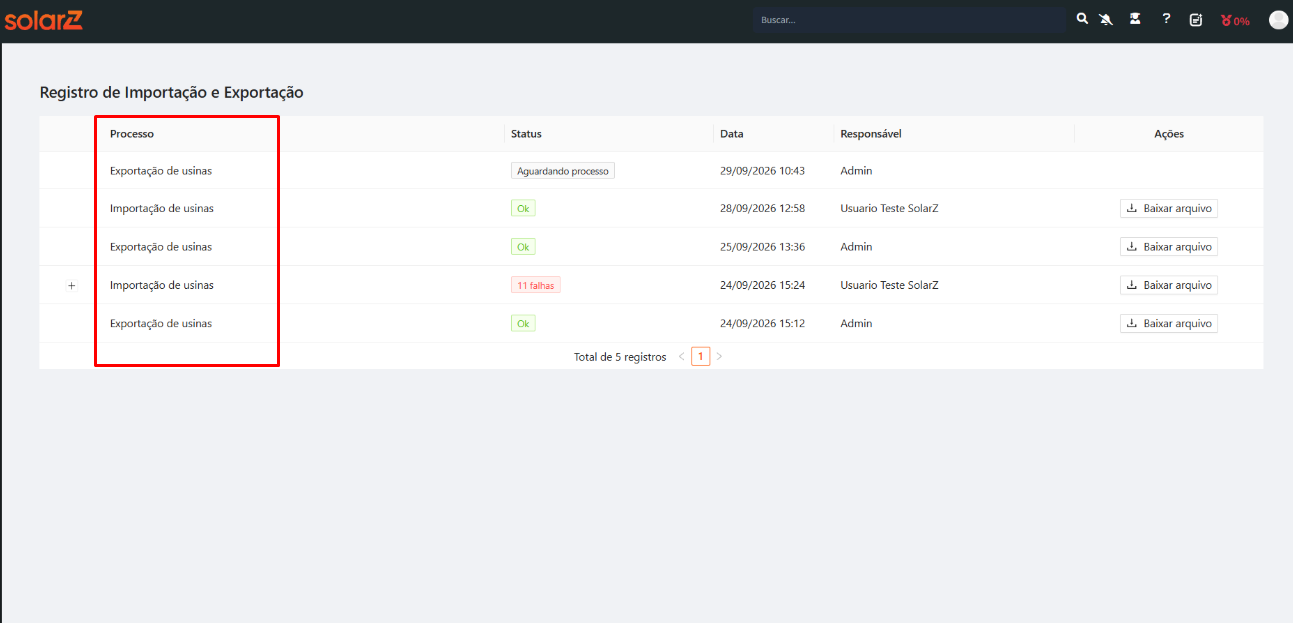Click the search magnifier icon
The height and width of the screenshot is (623, 1293).
point(1082,19)
